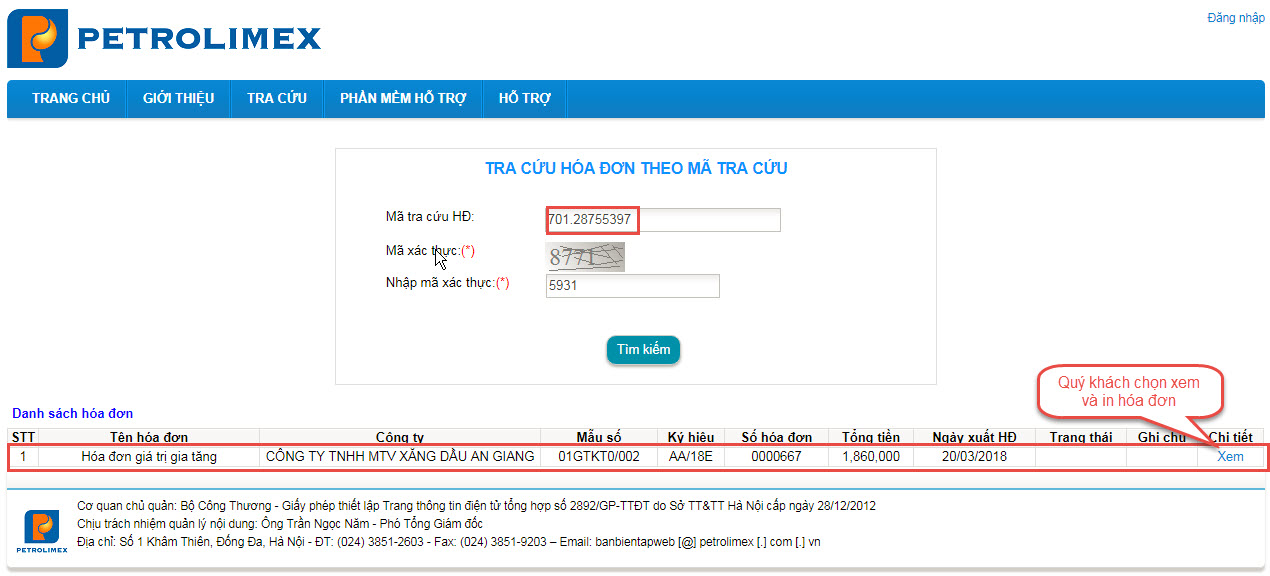The width and height of the screenshot is (1270, 576).
Task: Click the Ngày xuất HĐ column header
Action: [974, 437]
